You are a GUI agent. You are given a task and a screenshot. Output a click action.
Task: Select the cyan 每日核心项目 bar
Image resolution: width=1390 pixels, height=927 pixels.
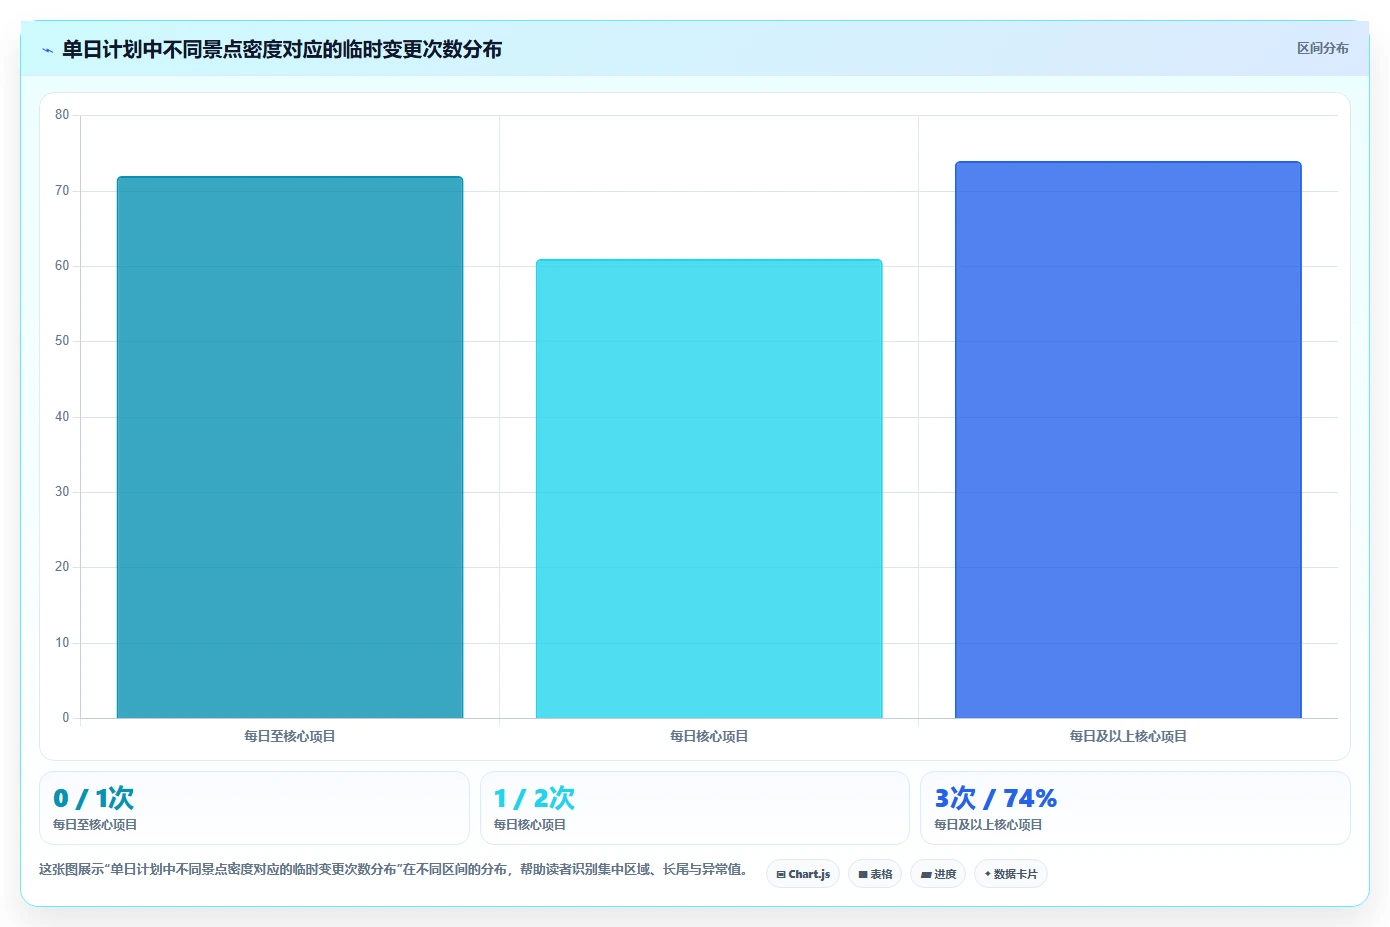(x=709, y=489)
